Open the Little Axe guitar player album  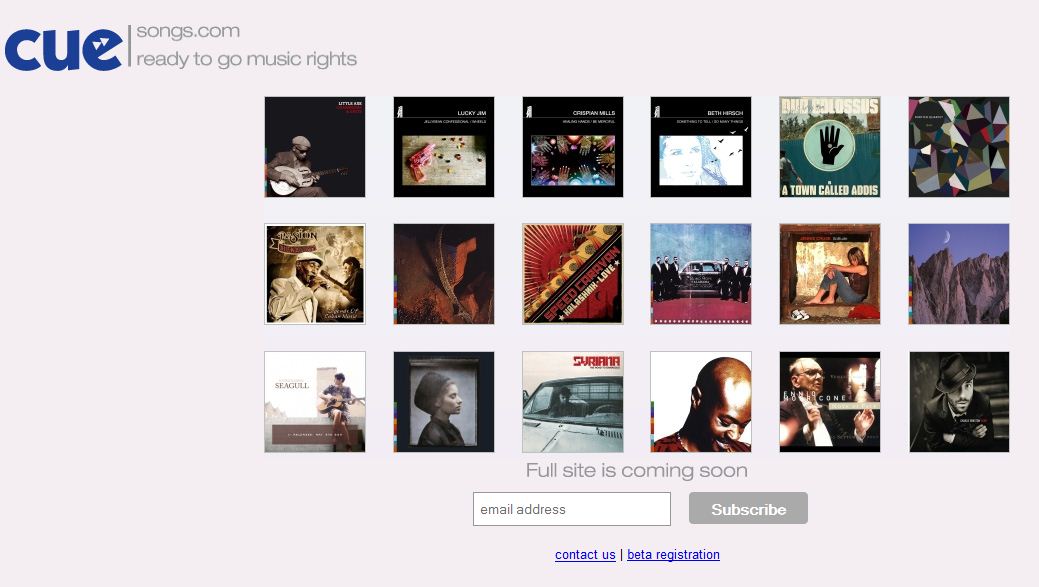[315, 147]
